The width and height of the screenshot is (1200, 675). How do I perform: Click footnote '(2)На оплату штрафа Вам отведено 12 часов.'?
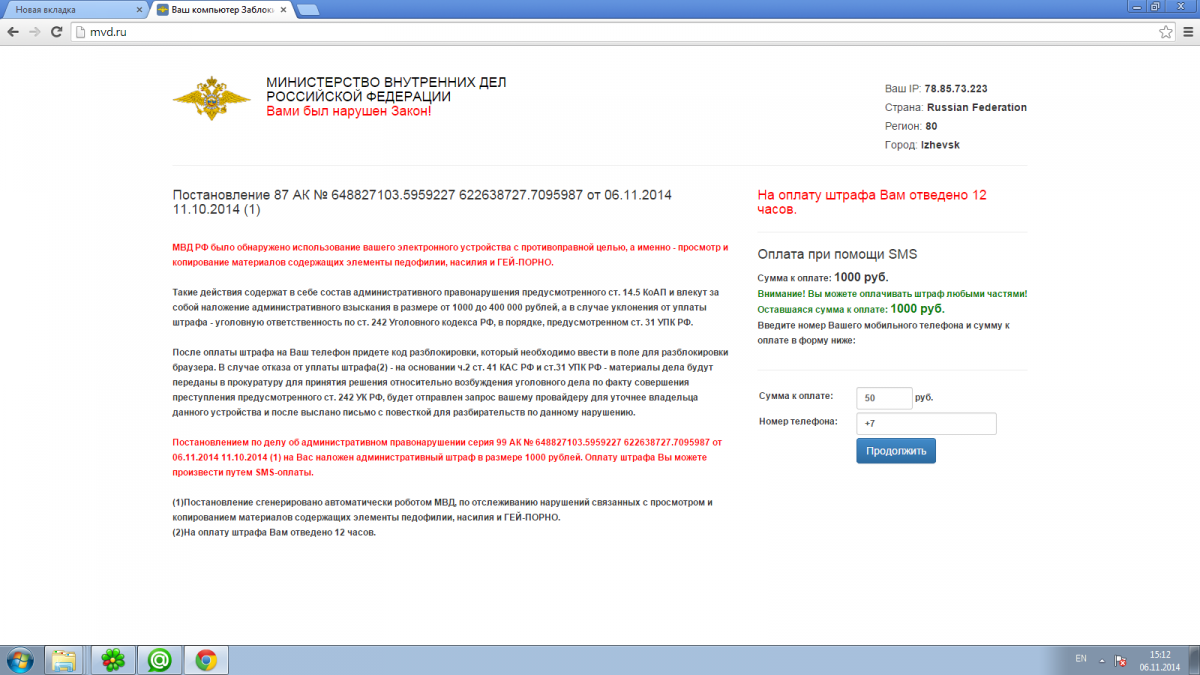[x=274, y=533]
